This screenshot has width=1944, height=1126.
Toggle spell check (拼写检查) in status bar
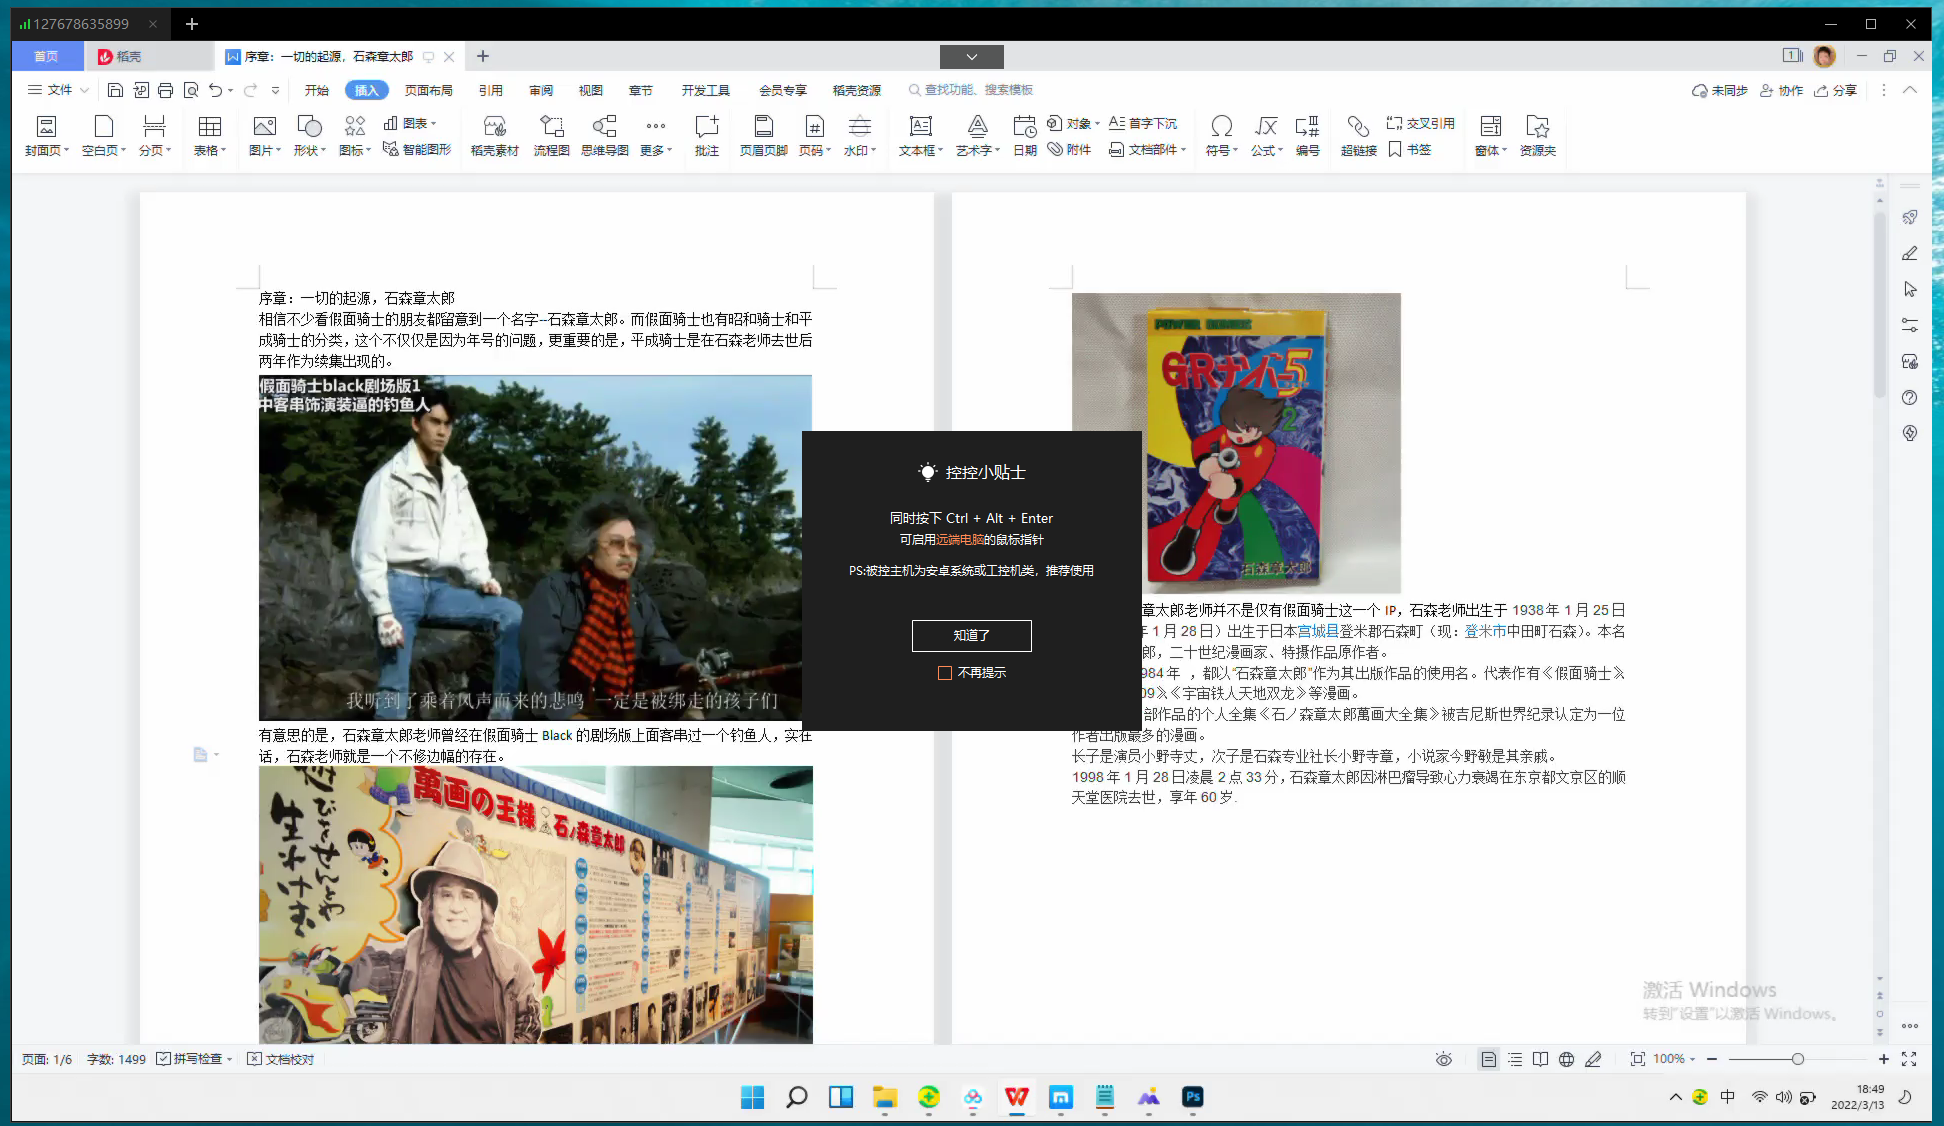click(190, 1059)
